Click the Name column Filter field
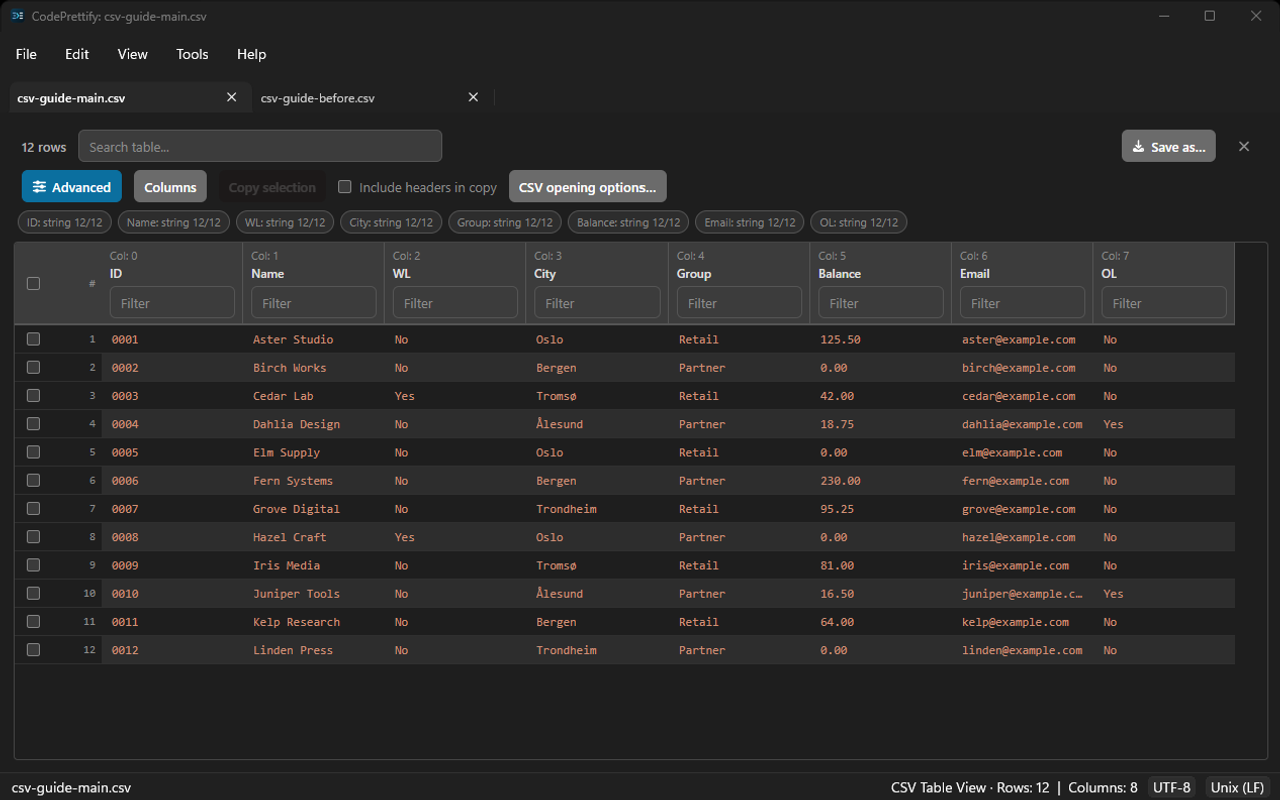 pyautogui.click(x=314, y=303)
